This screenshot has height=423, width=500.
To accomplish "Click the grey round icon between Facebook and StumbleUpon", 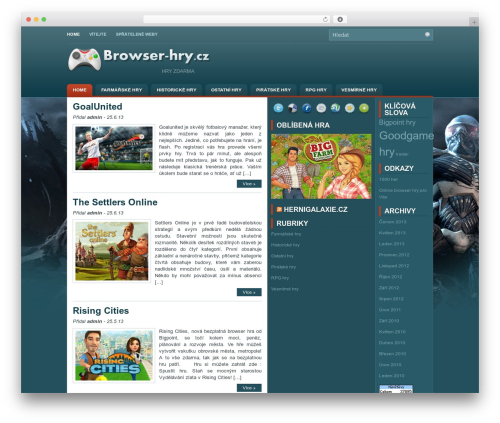I will (321, 108).
